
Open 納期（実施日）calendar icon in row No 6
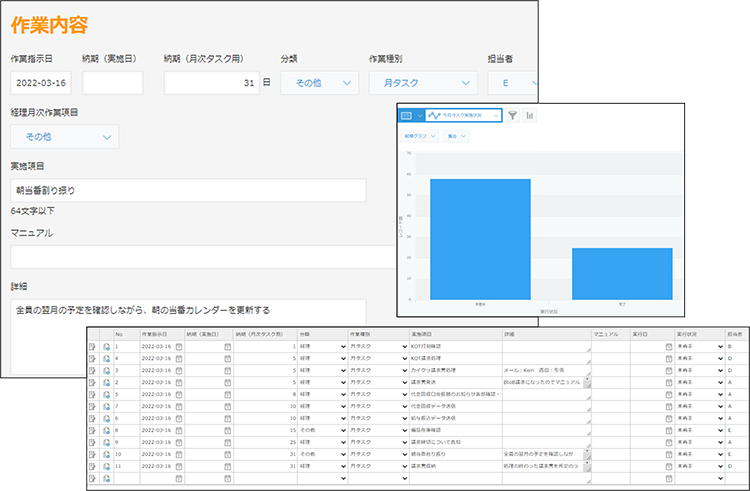pyautogui.click(x=228, y=418)
